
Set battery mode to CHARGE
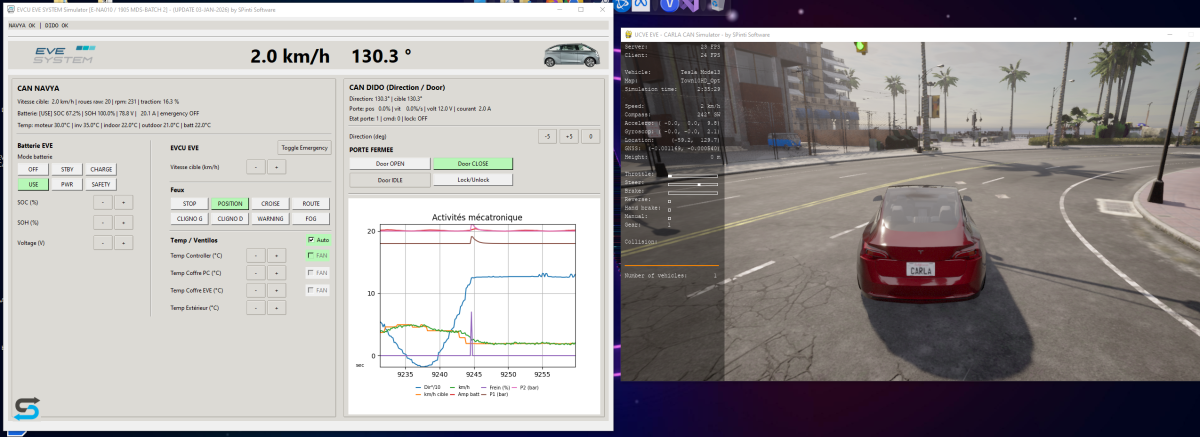[x=101, y=169]
